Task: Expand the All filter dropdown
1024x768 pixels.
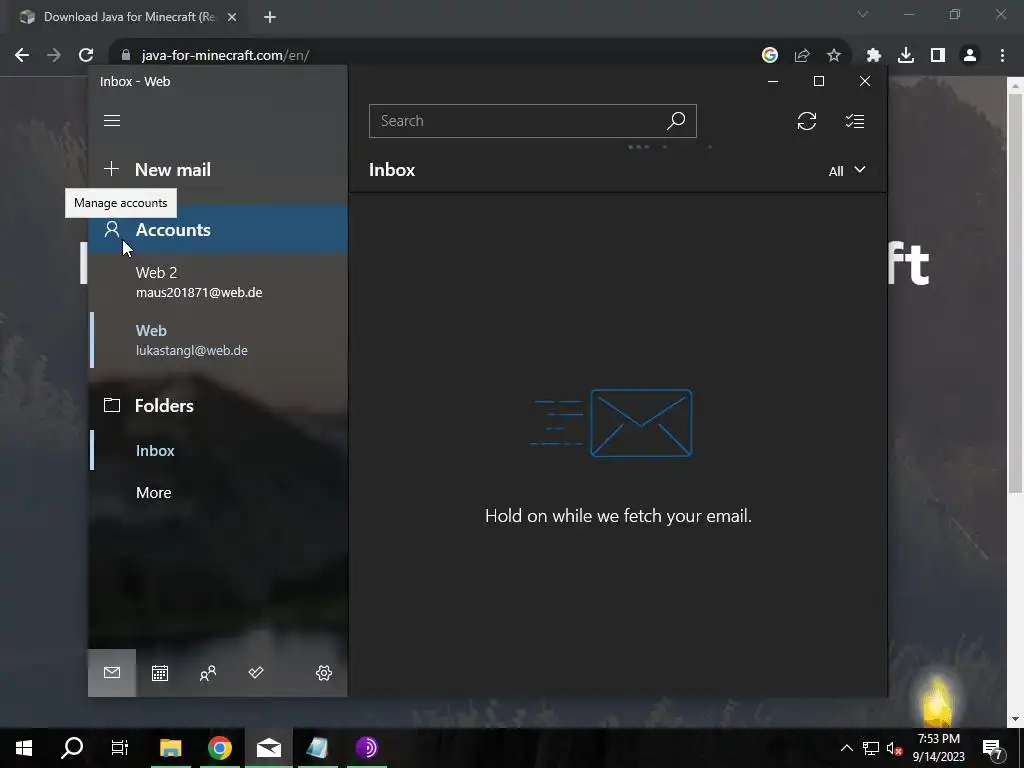Action: click(x=847, y=170)
